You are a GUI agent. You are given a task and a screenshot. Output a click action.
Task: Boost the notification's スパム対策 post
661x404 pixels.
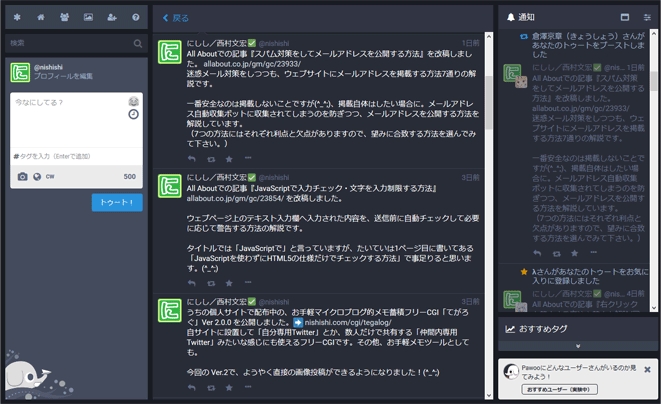(x=556, y=253)
